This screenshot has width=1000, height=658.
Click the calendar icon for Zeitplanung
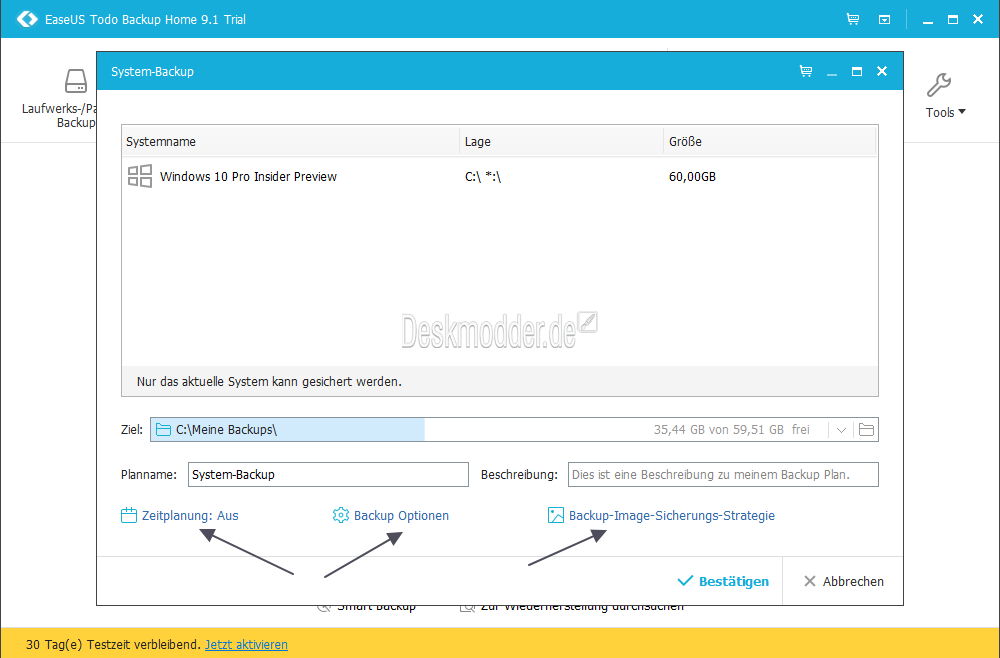click(129, 515)
